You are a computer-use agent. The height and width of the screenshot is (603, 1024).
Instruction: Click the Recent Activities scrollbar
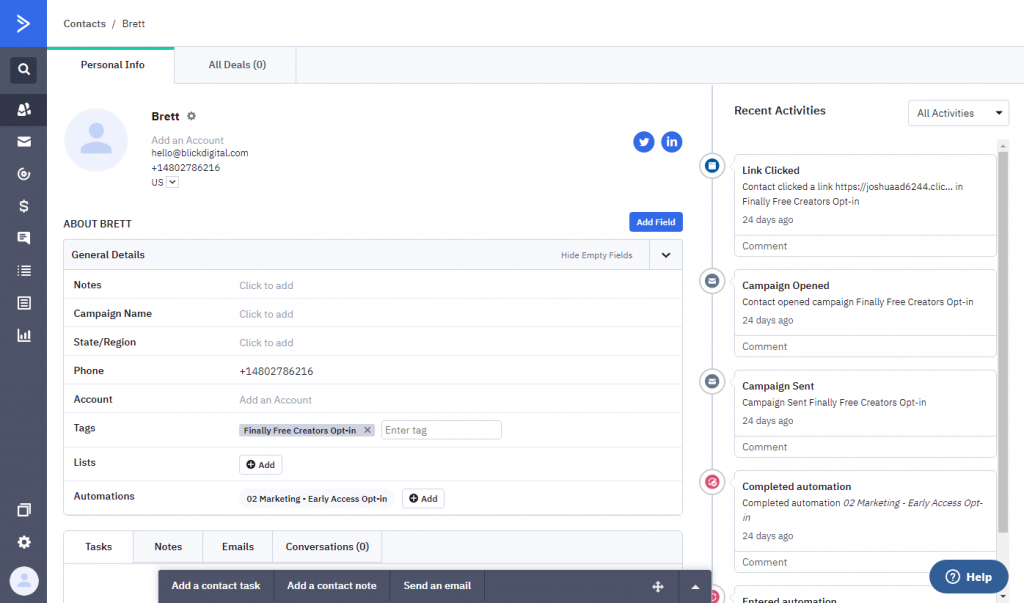(x=1003, y=342)
